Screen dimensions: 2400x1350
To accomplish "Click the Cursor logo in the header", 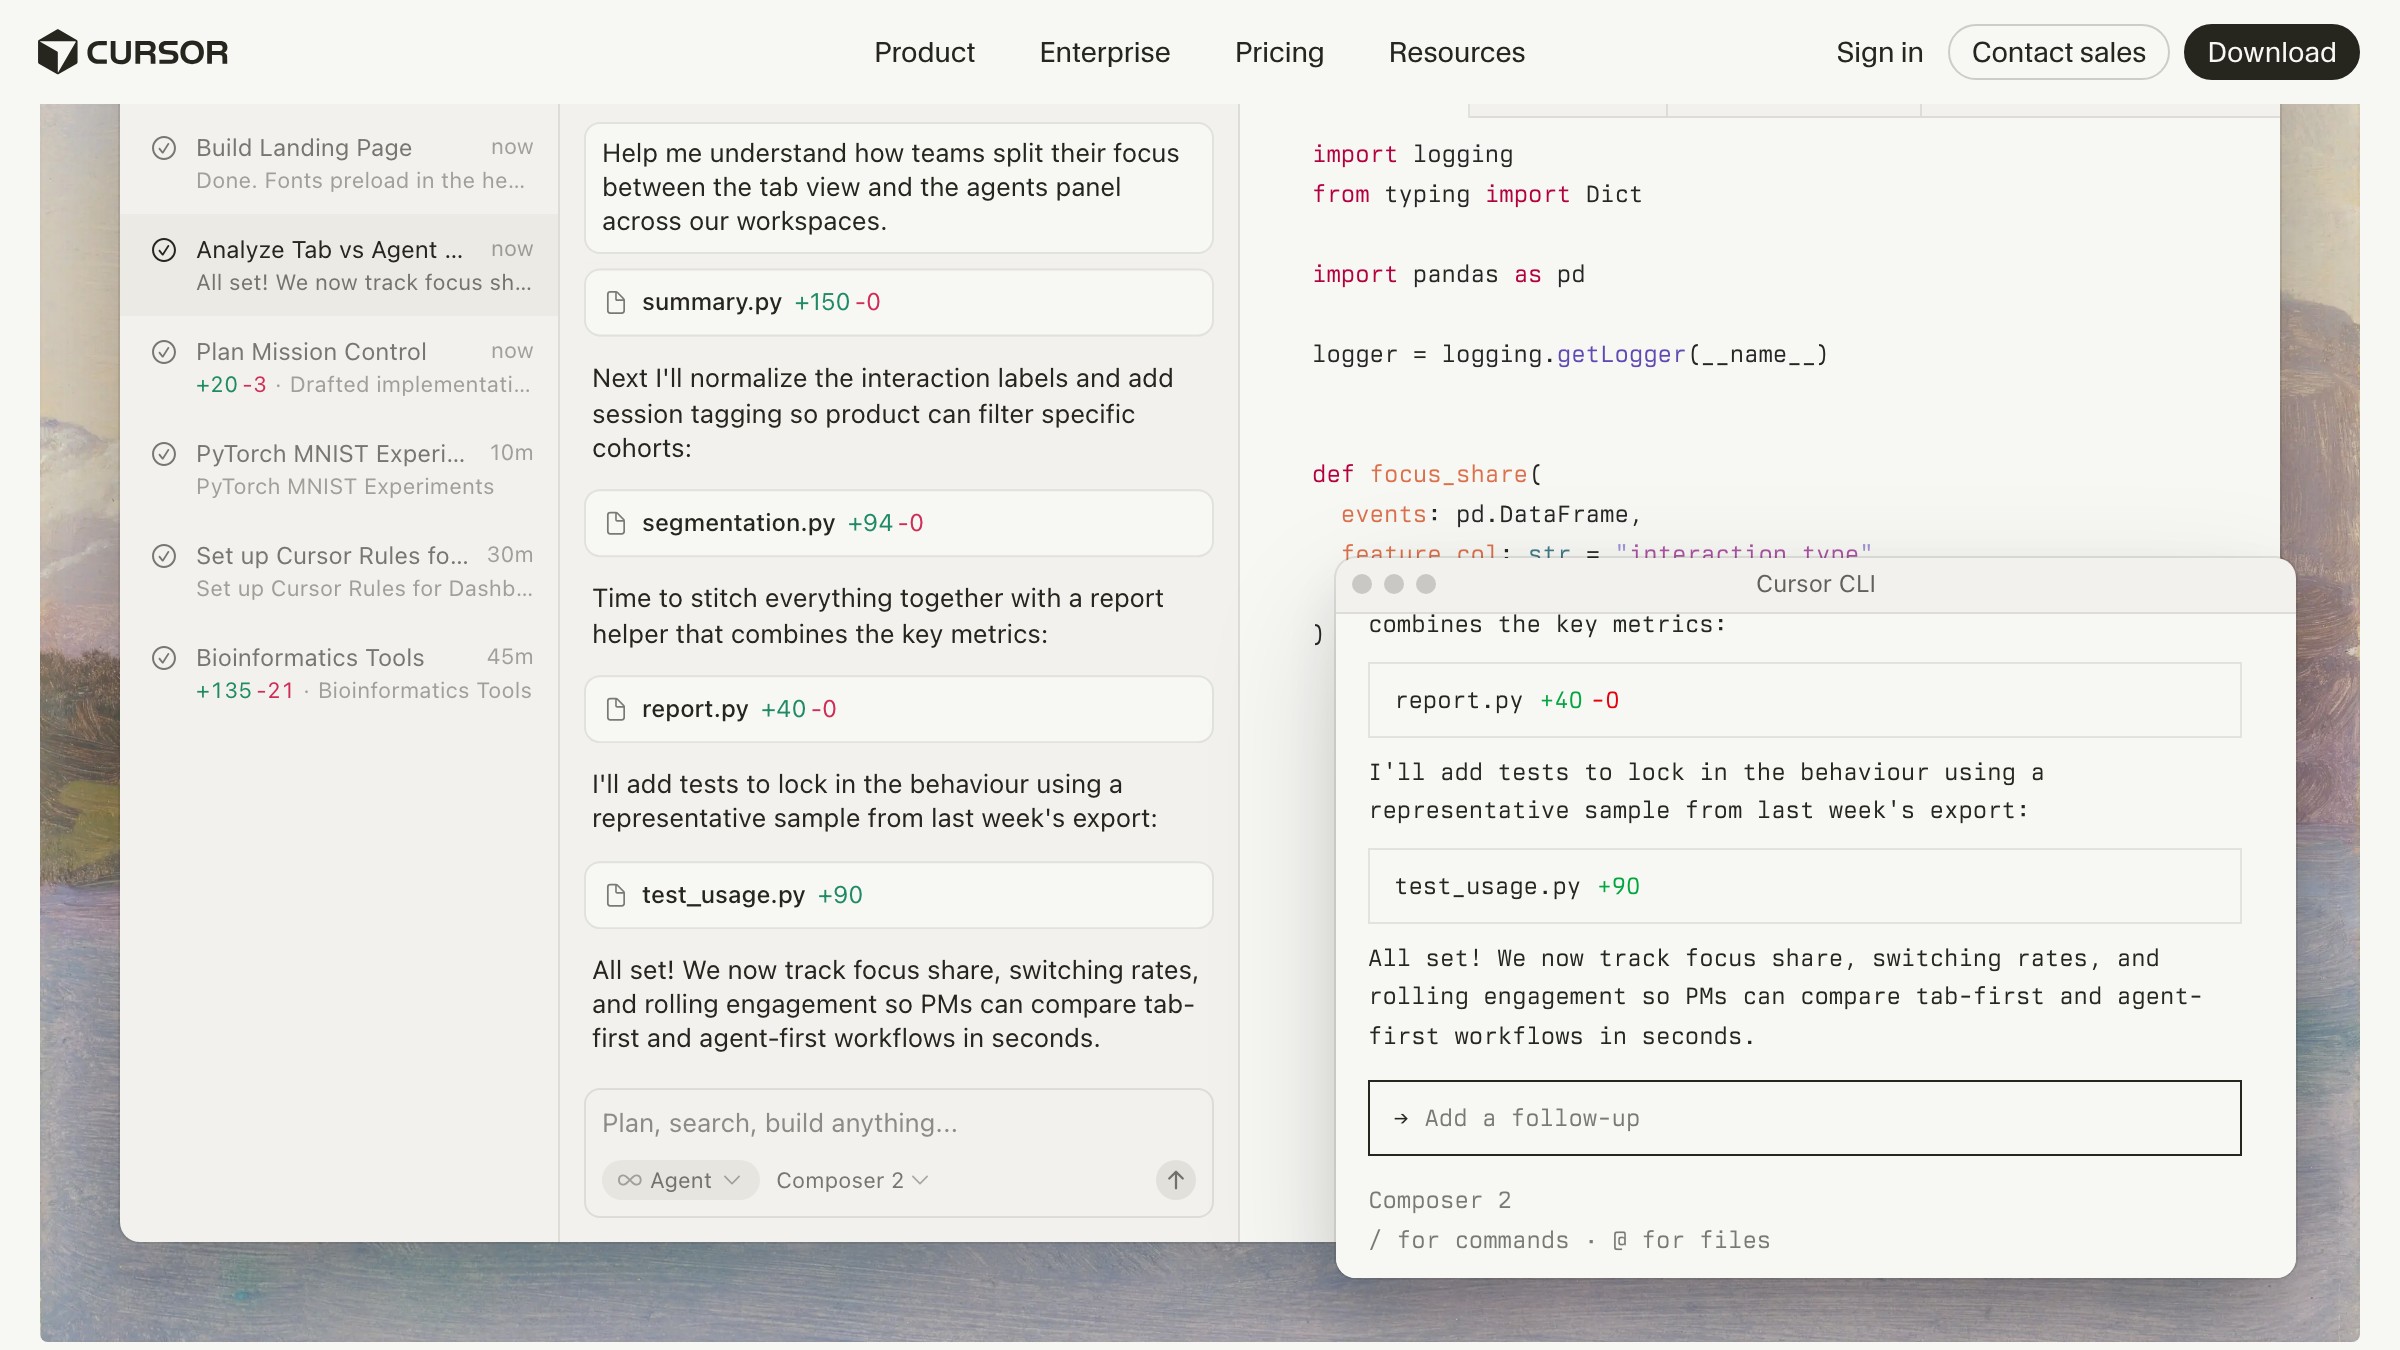I will (133, 52).
